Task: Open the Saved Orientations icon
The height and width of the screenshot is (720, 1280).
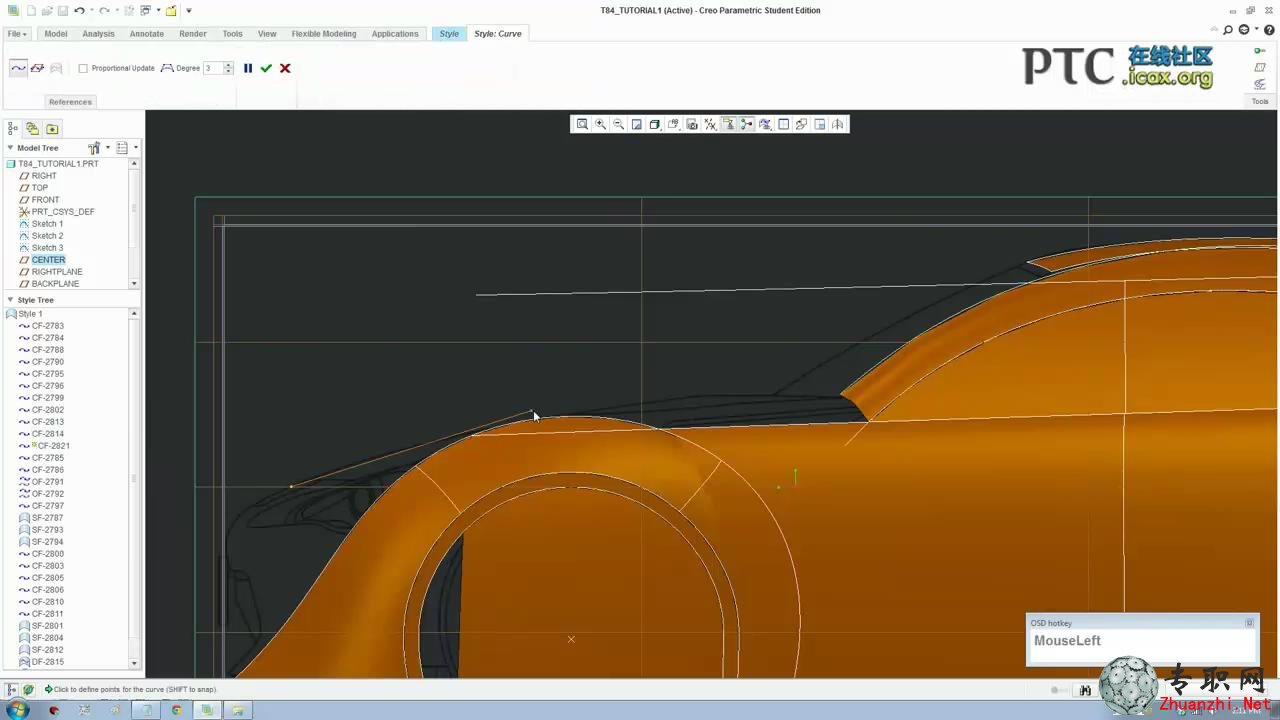Action: (673, 124)
